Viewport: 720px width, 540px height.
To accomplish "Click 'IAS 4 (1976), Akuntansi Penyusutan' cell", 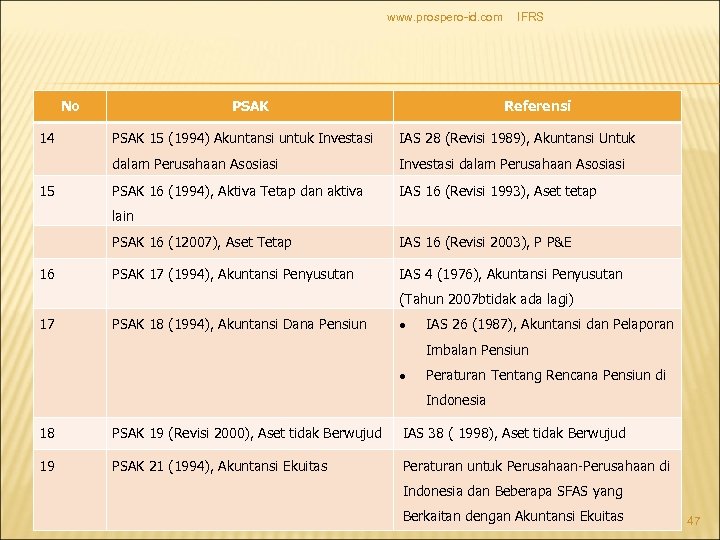I will [537, 283].
